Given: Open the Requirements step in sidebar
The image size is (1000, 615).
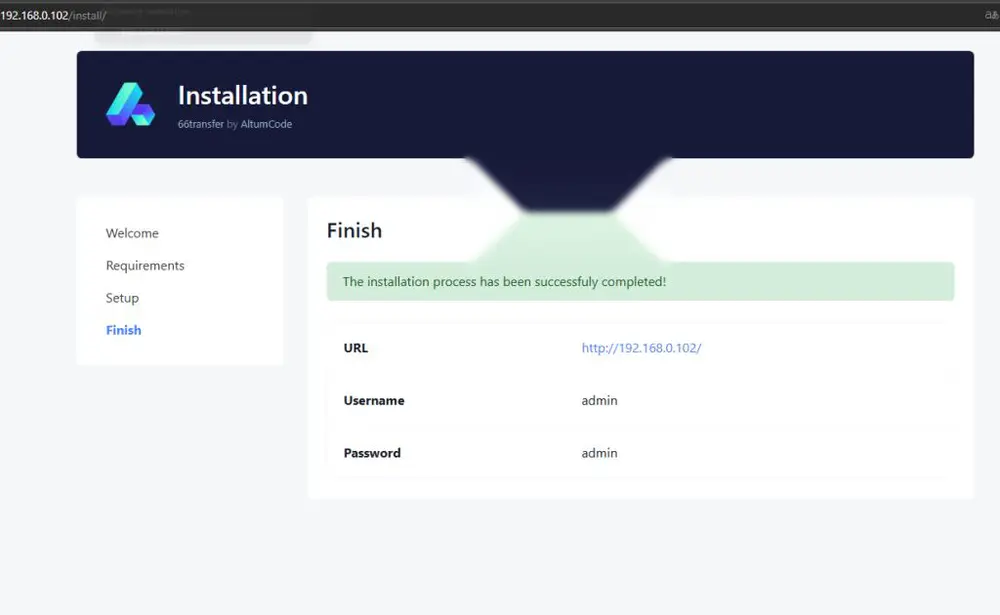Looking at the screenshot, I should point(145,265).
